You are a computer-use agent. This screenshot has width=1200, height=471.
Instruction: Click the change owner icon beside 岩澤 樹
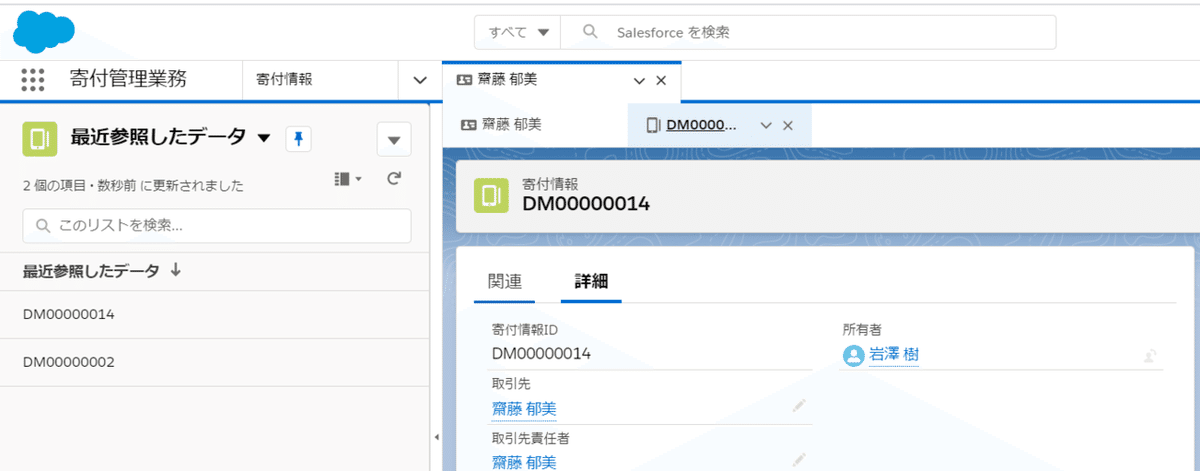coord(1152,355)
